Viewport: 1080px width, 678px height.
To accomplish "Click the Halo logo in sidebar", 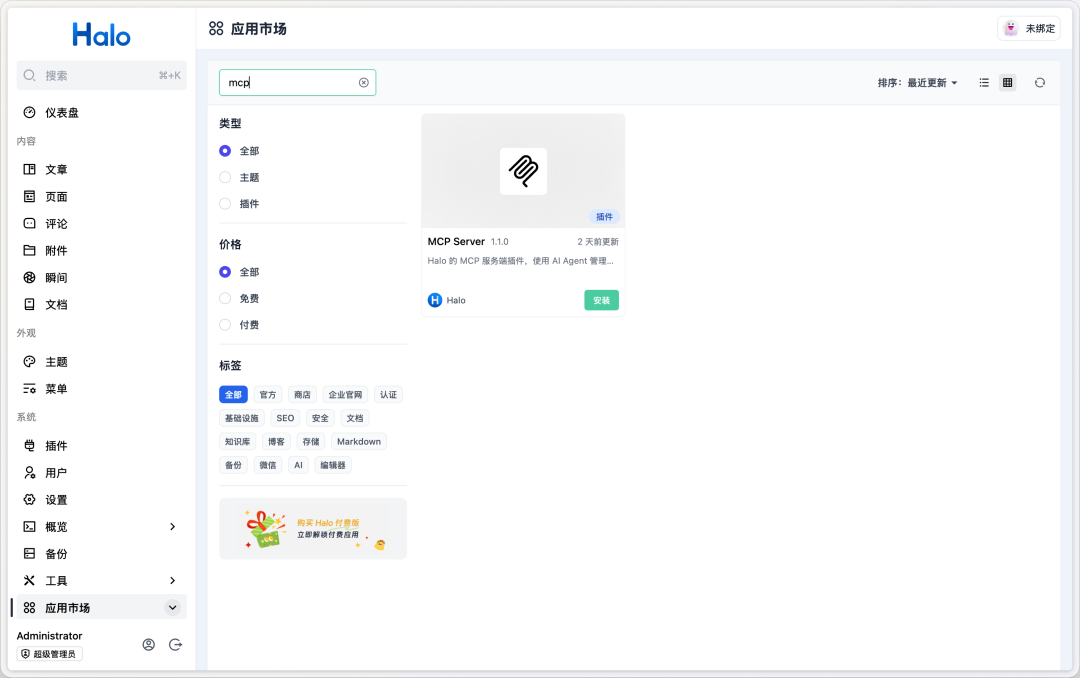I will [x=101, y=34].
